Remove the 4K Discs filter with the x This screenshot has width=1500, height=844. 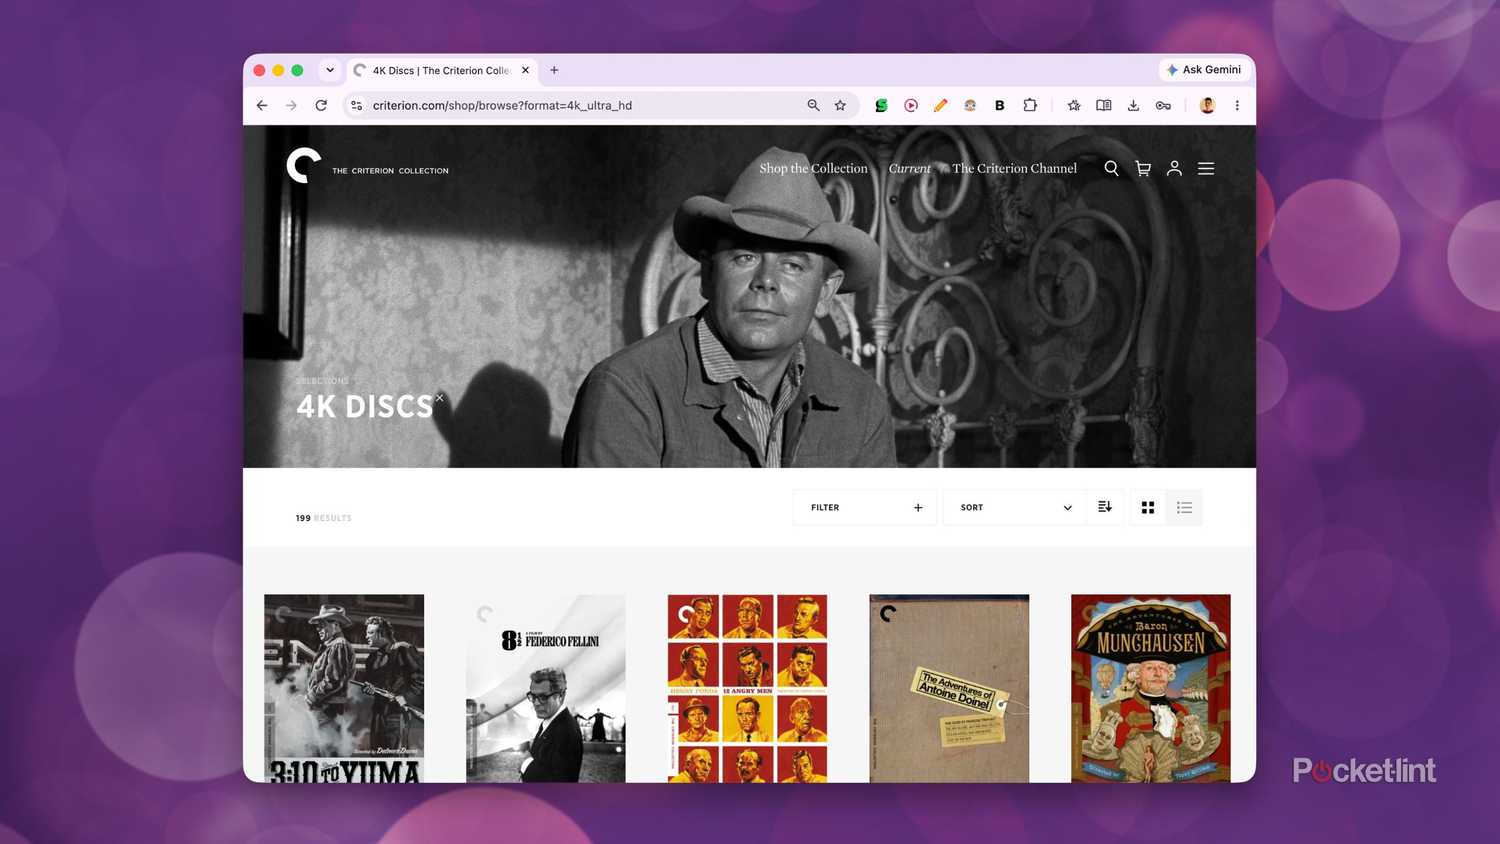[439, 398]
